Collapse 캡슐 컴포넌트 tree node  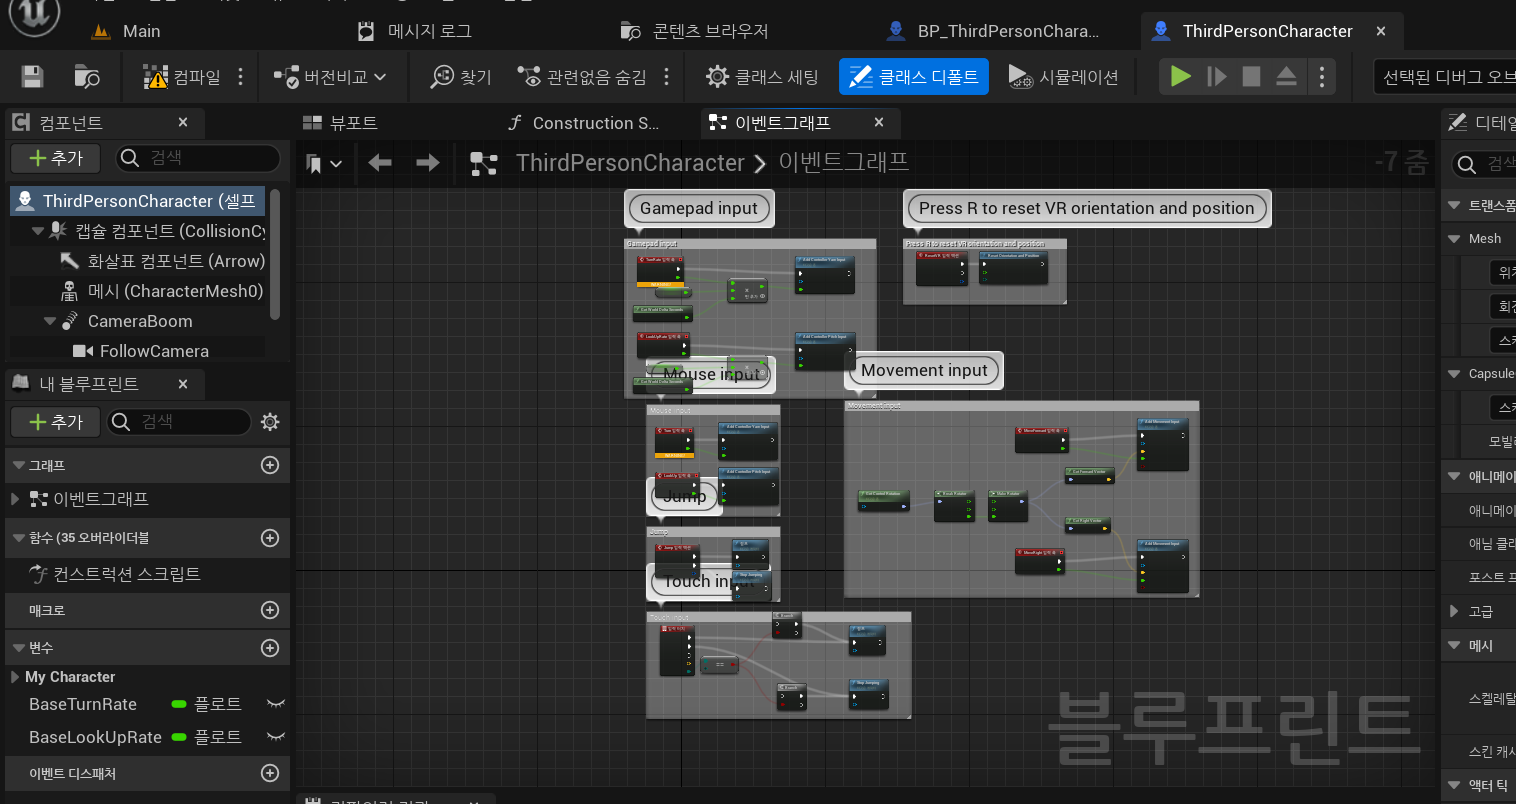tap(38, 231)
